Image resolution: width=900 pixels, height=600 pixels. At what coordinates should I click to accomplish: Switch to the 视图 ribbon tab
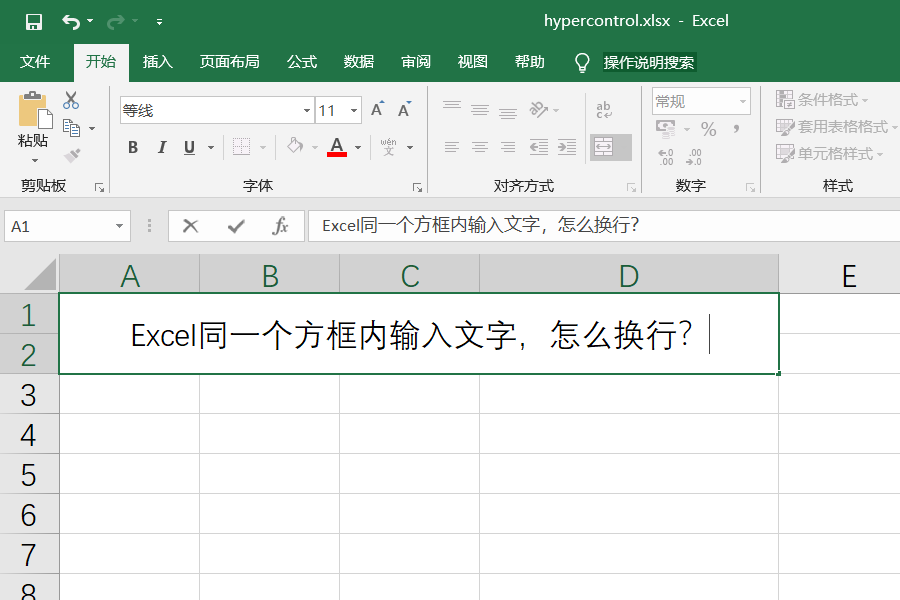point(473,61)
